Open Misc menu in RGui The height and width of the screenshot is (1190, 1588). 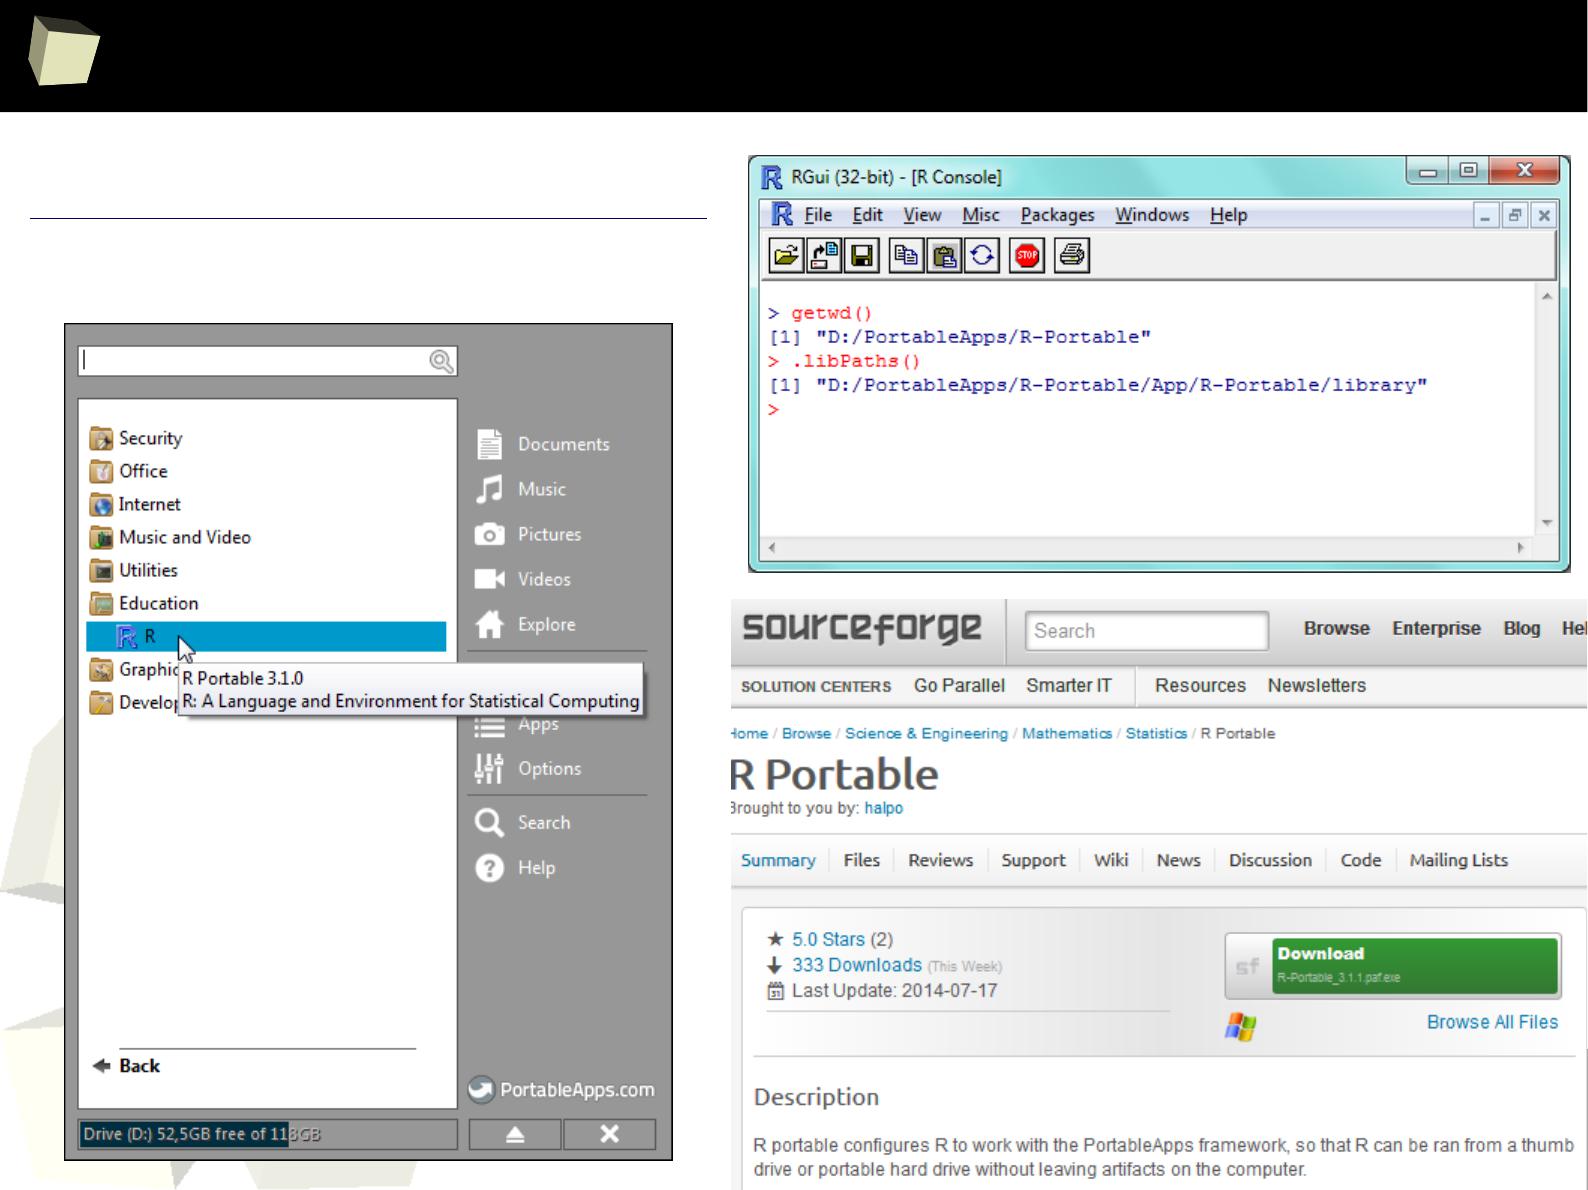click(981, 215)
